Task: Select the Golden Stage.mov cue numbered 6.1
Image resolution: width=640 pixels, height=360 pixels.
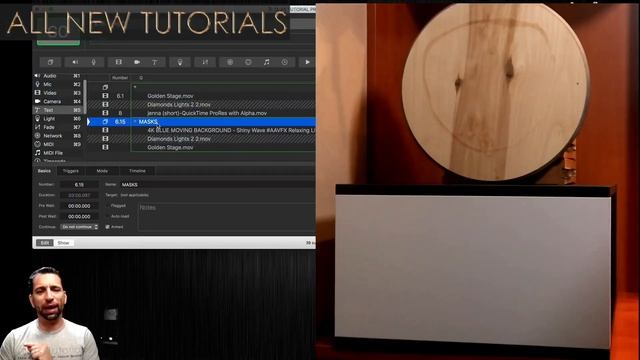Action: point(170,96)
